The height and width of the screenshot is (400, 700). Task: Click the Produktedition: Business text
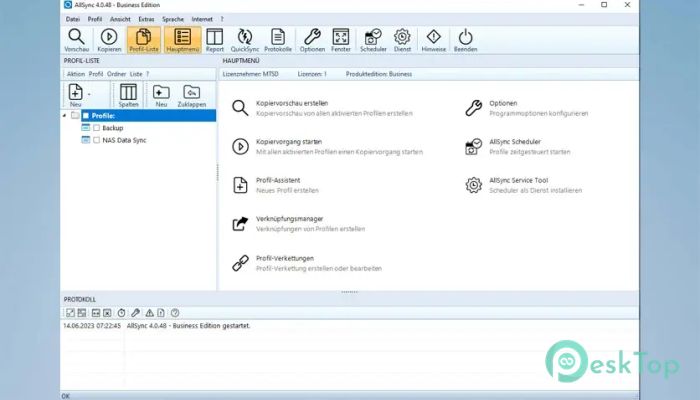click(379, 74)
